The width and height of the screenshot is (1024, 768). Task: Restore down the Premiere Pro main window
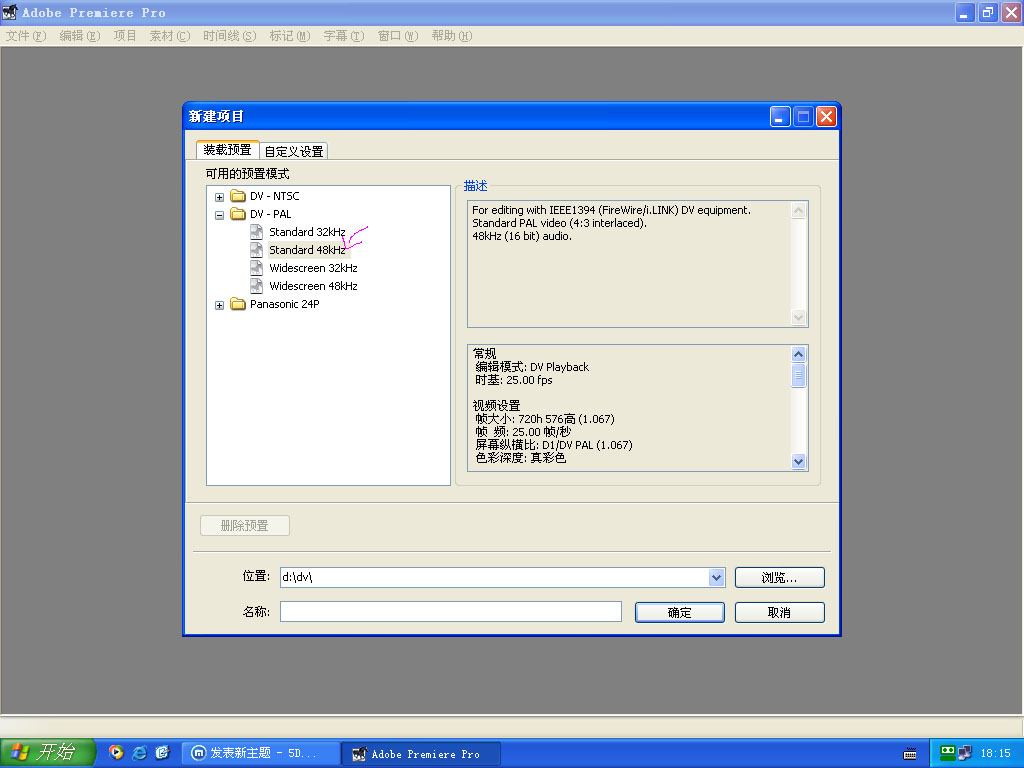click(988, 12)
